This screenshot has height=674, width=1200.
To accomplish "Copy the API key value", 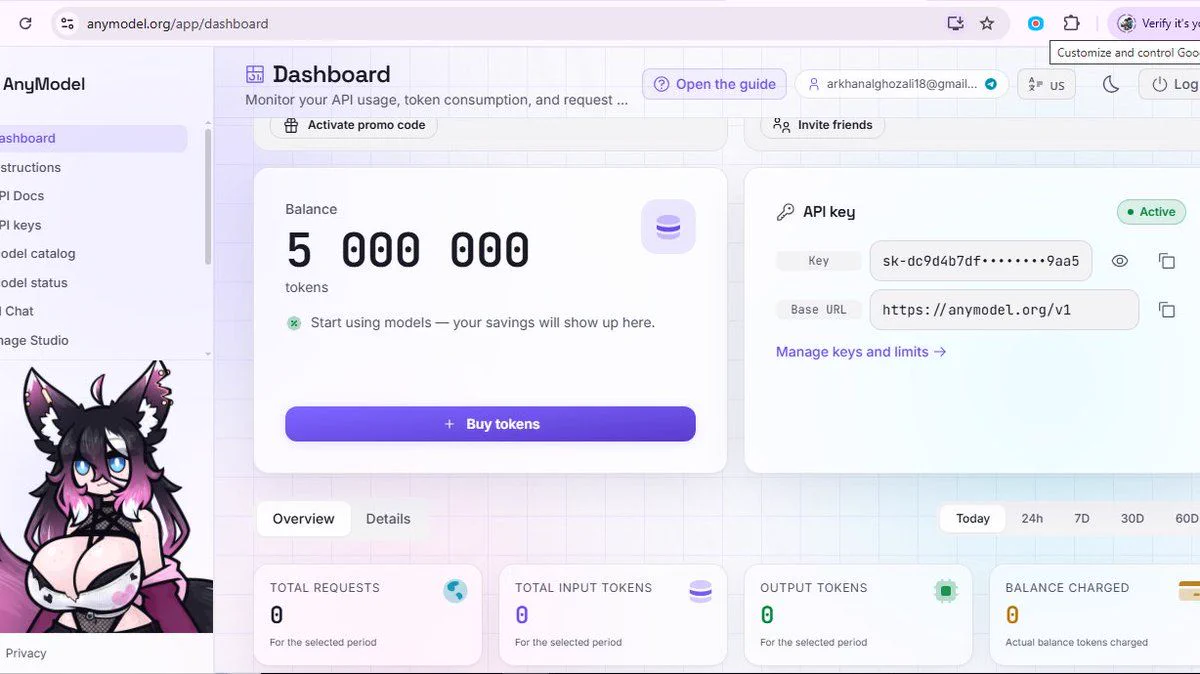I will tap(1167, 261).
